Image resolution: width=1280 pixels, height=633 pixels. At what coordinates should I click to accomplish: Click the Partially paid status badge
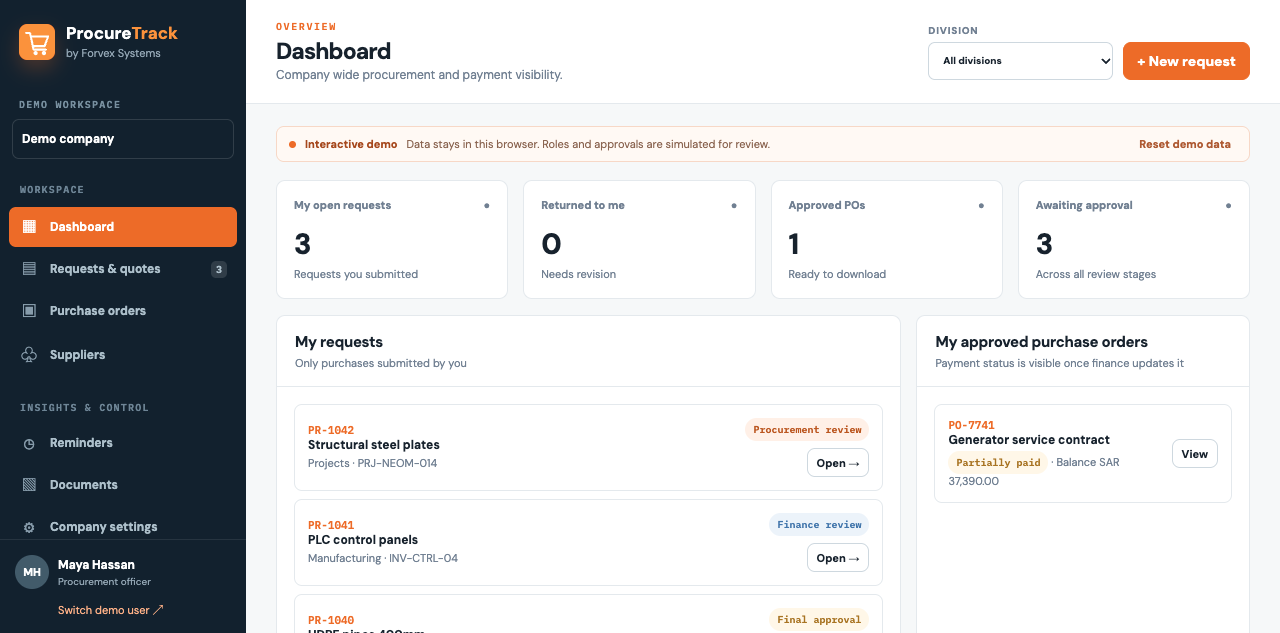tap(998, 463)
